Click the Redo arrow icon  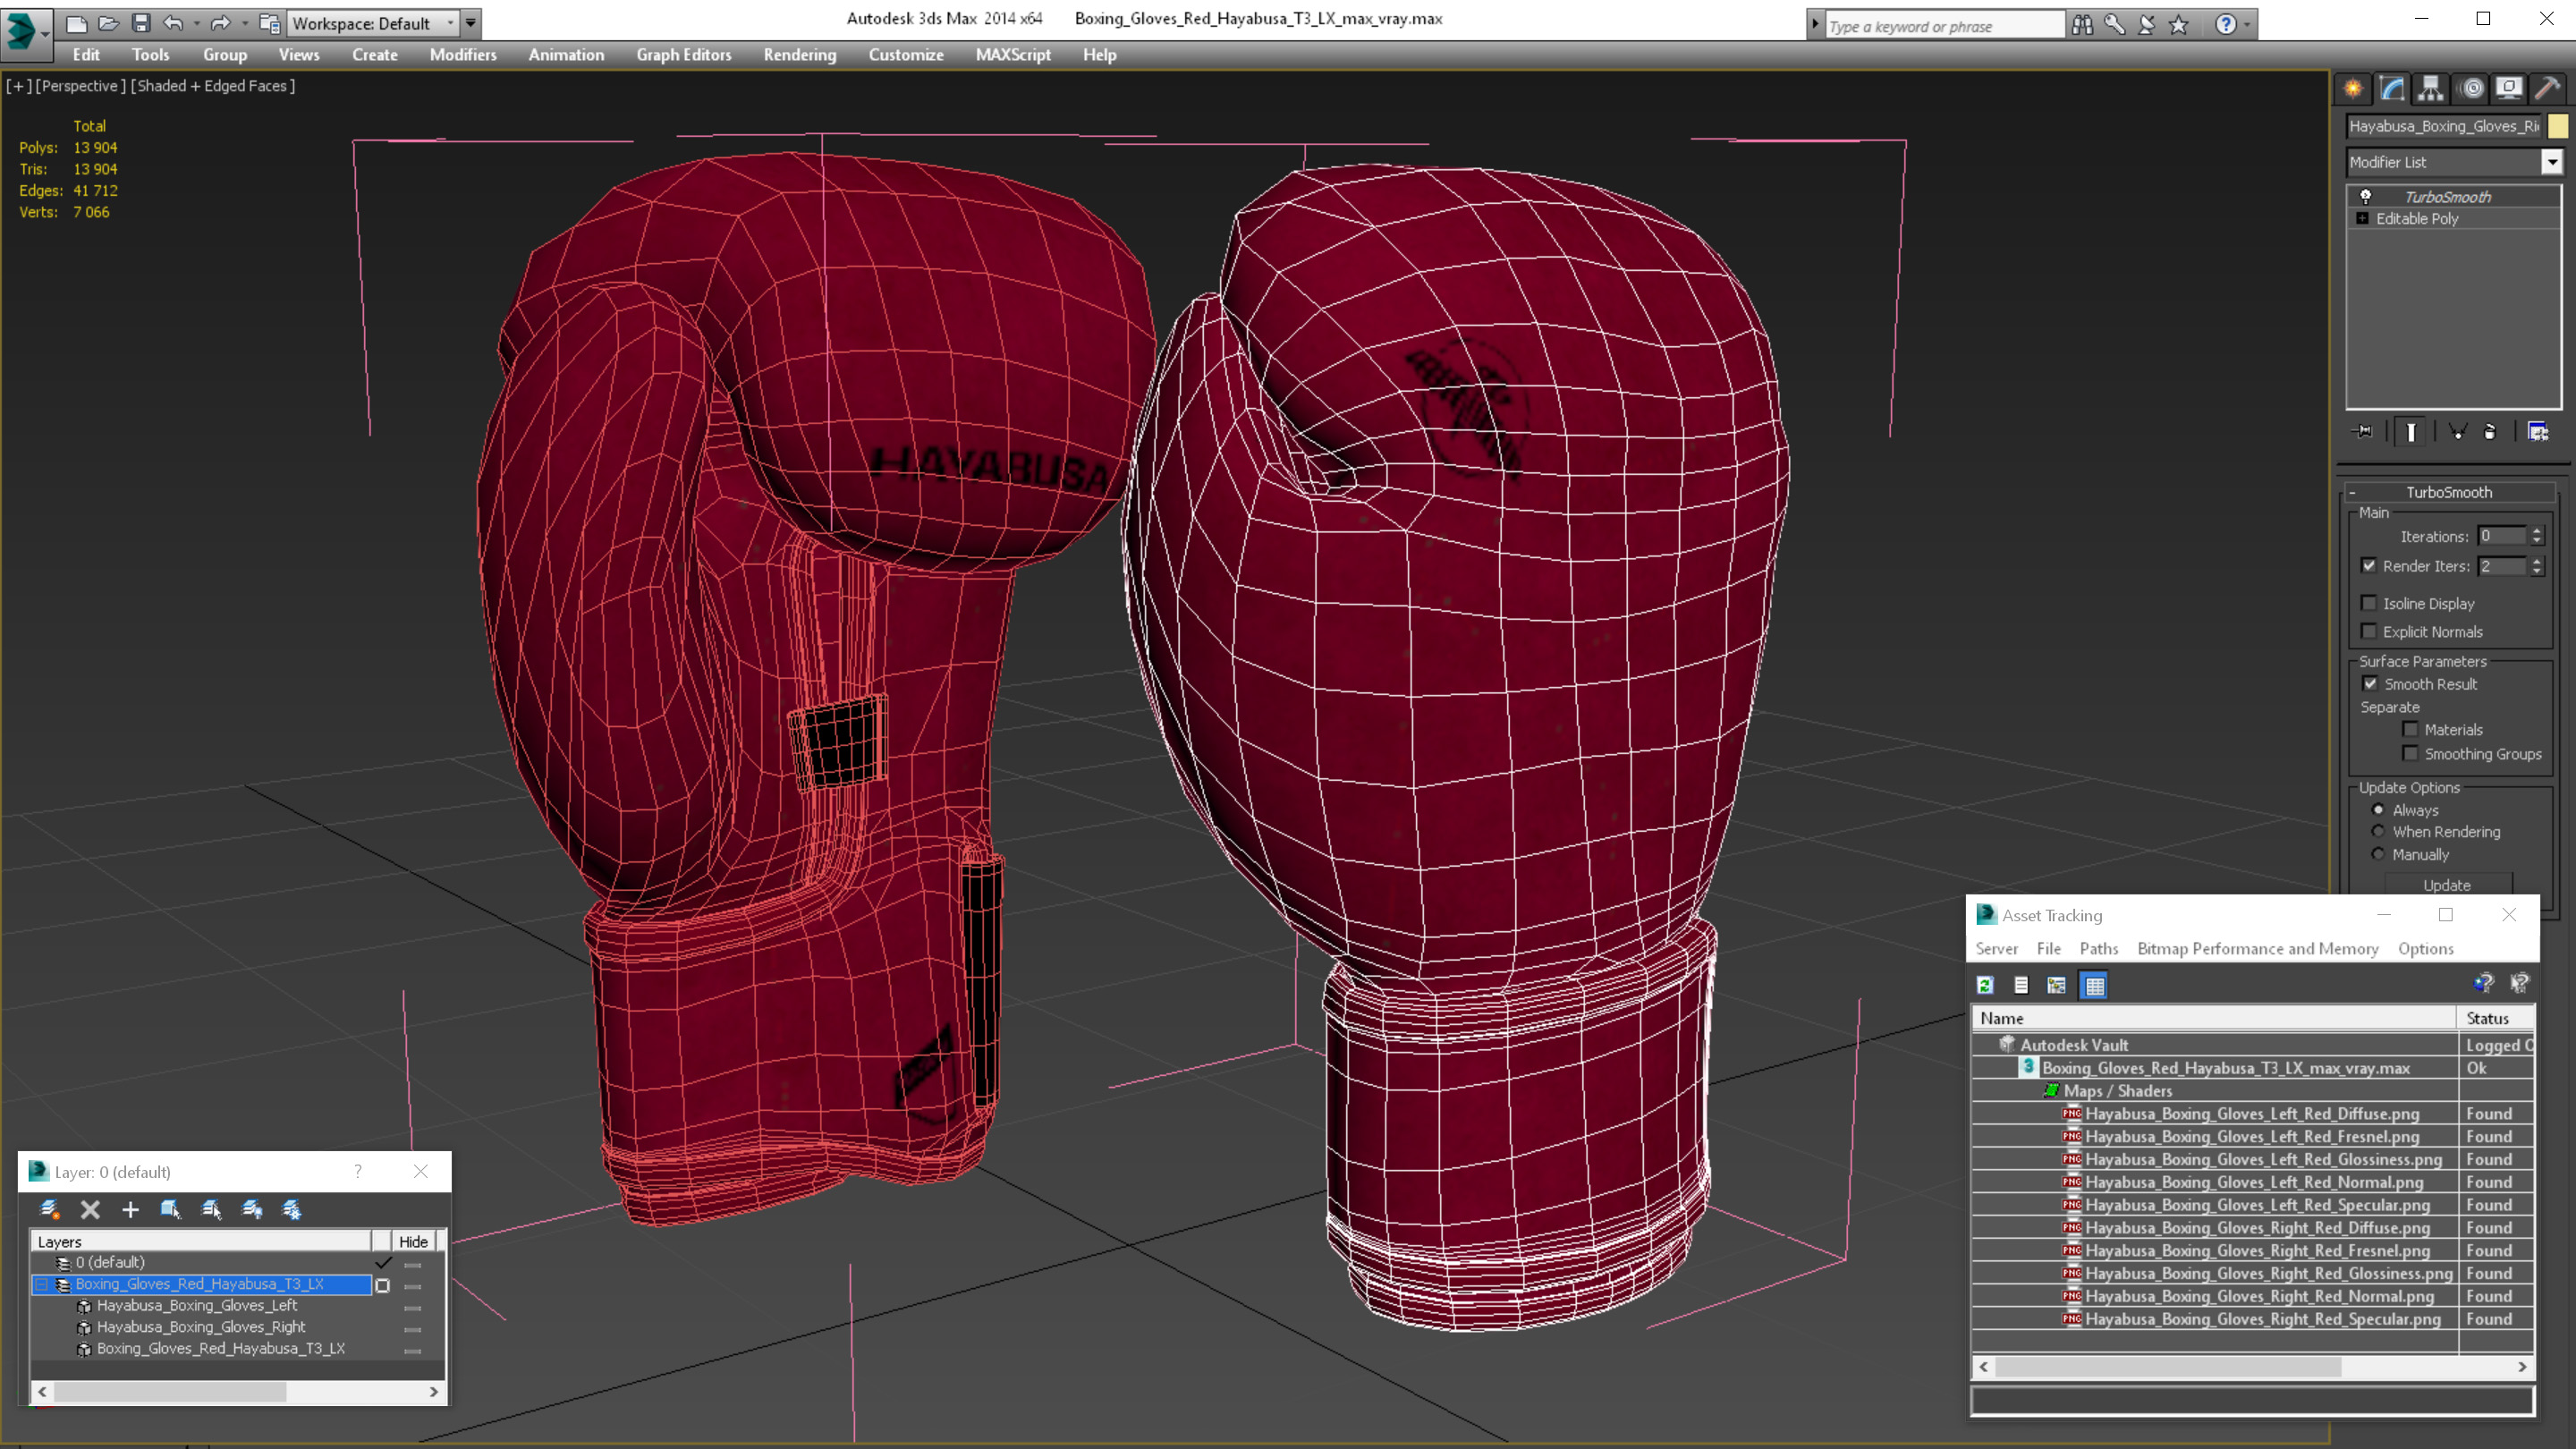click(221, 22)
